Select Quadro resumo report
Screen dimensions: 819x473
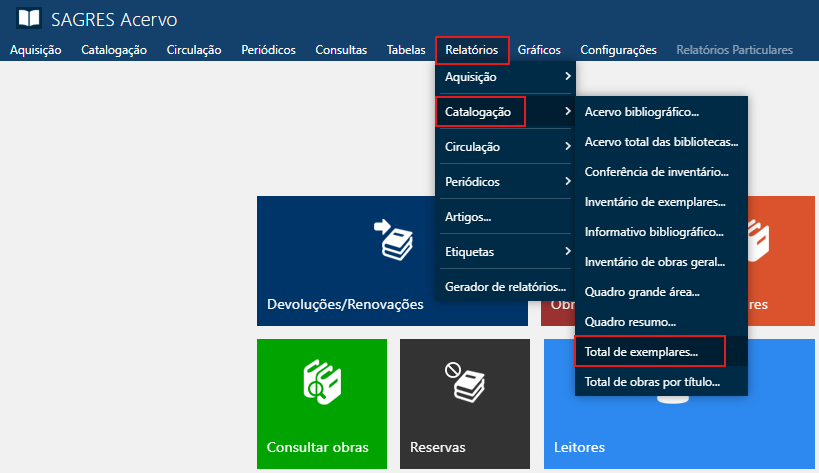[x=630, y=322]
